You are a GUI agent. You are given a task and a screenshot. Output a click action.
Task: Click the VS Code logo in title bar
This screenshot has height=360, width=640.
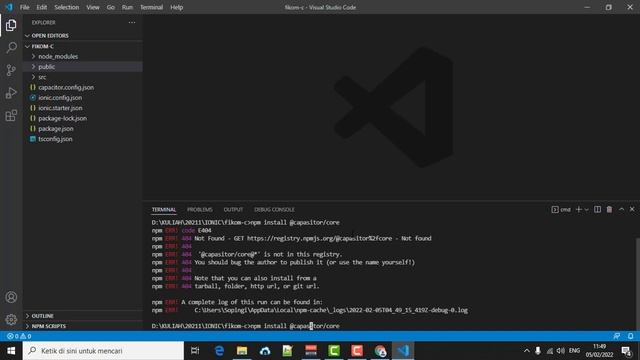(x=9, y=7)
